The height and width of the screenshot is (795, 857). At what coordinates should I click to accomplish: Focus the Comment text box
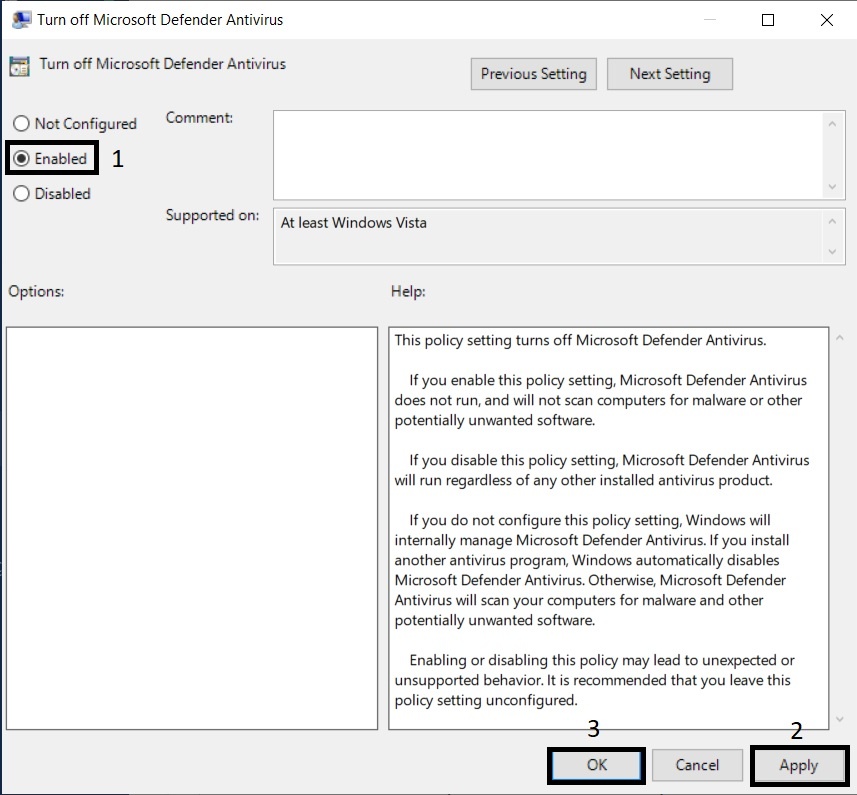548,155
